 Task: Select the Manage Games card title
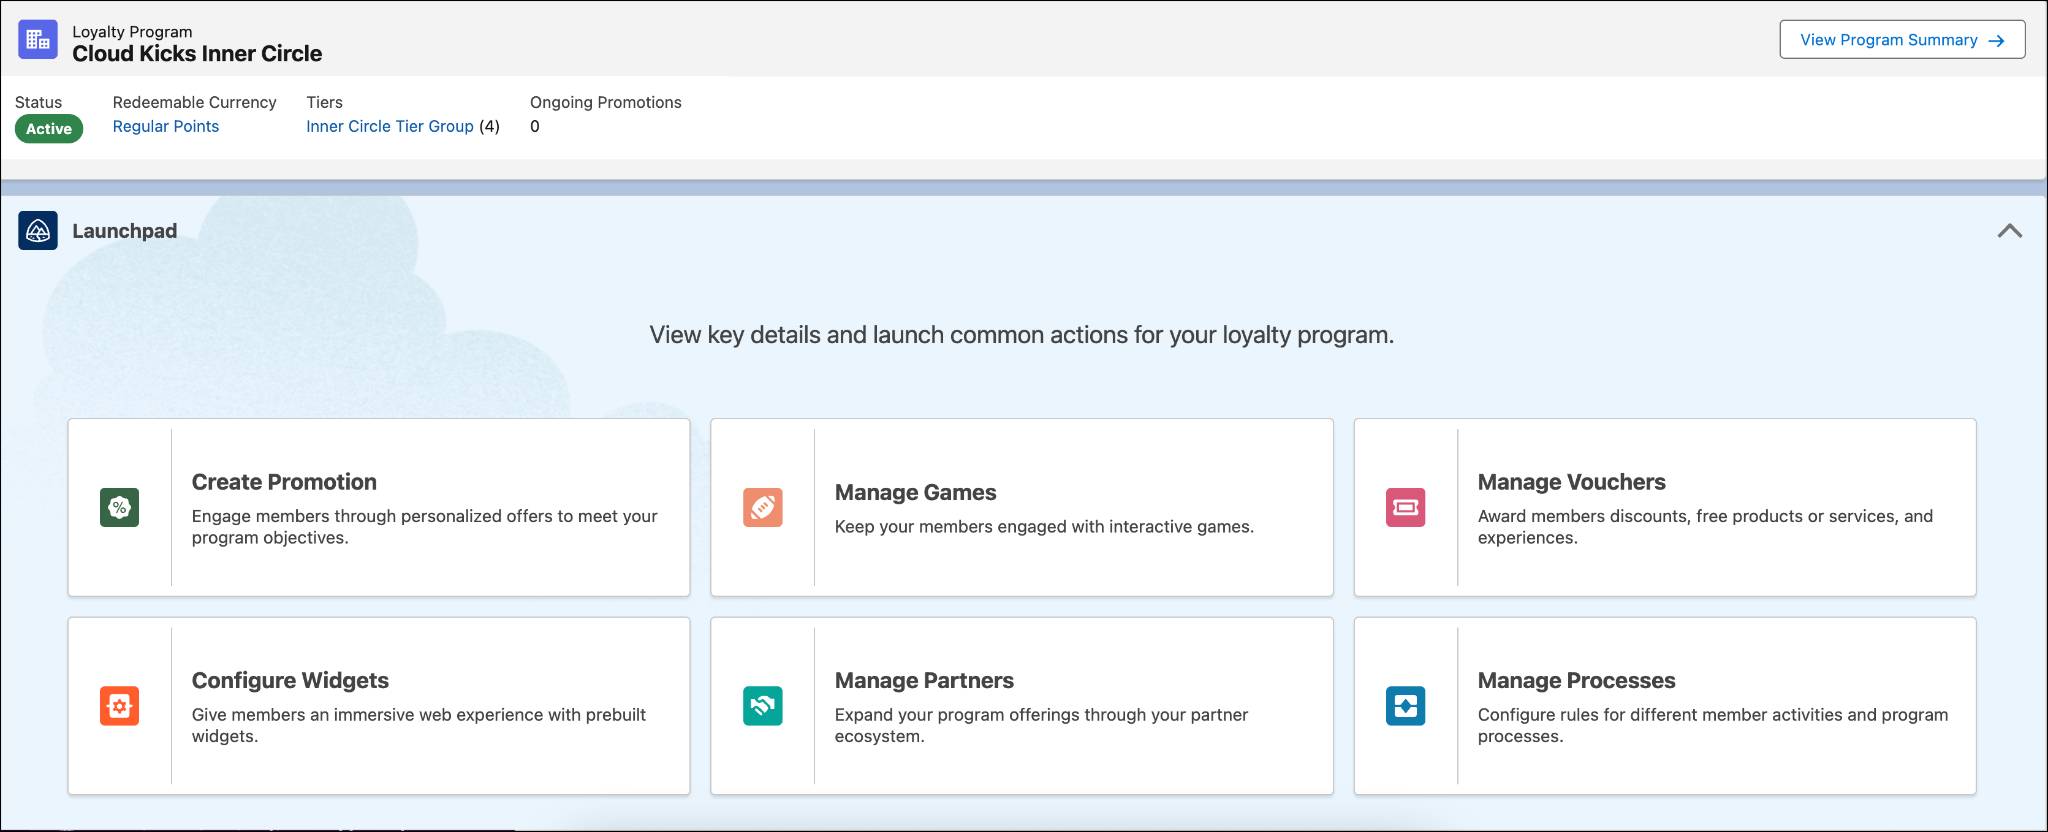(x=916, y=492)
